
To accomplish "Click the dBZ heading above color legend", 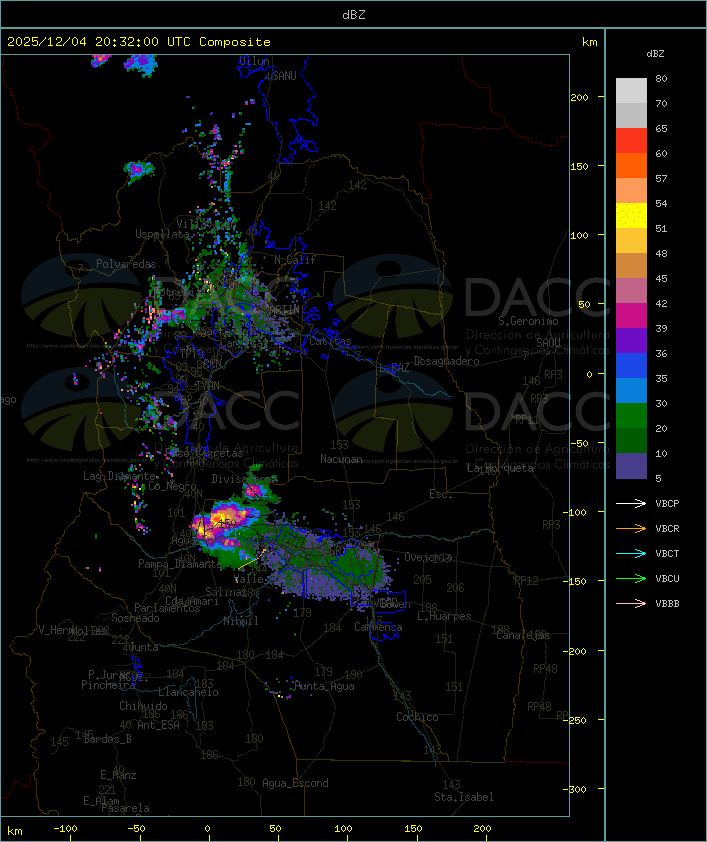I will (x=655, y=54).
